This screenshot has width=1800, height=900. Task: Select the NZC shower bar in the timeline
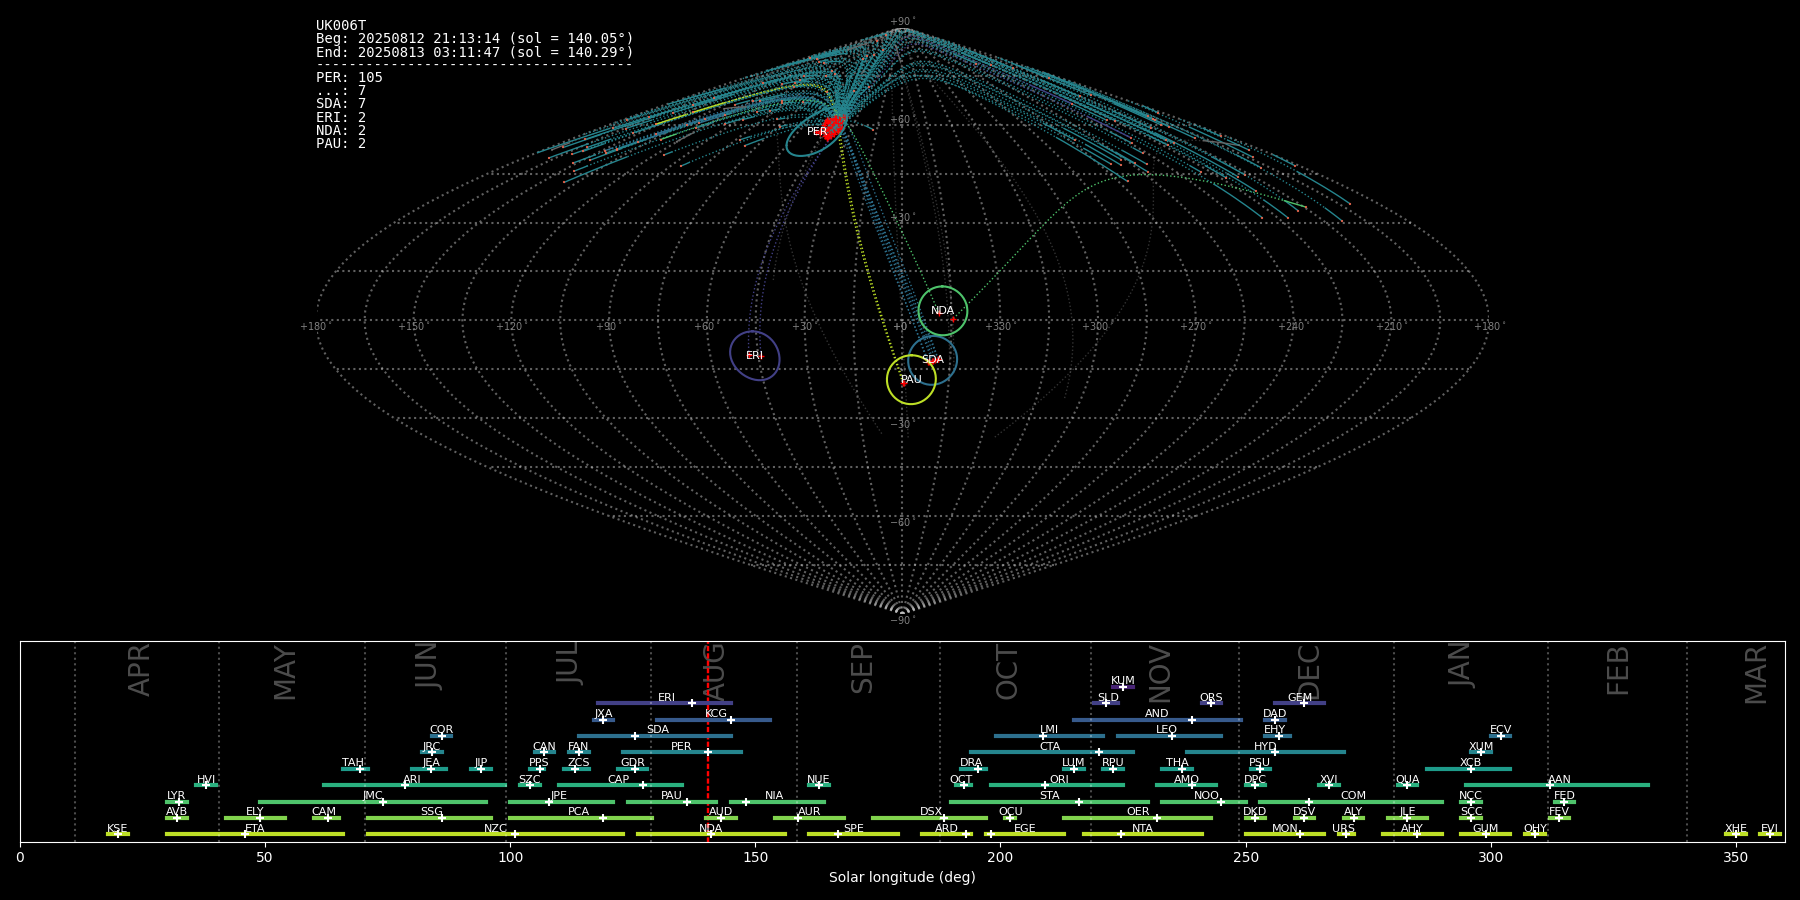(x=495, y=834)
